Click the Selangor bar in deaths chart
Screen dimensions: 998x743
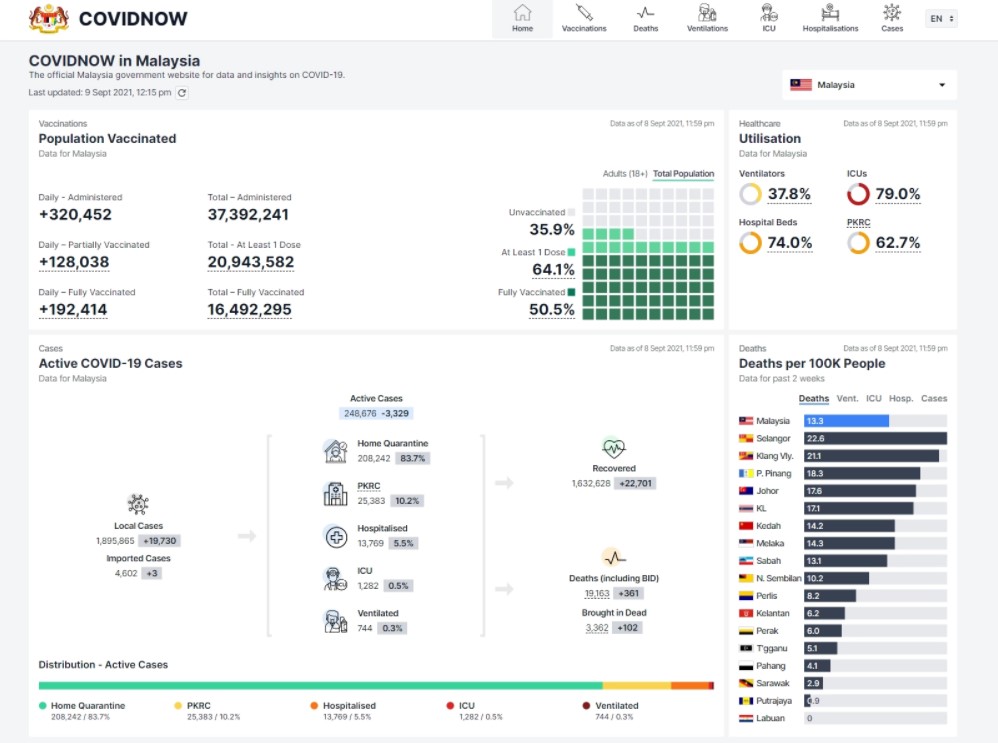click(x=874, y=438)
